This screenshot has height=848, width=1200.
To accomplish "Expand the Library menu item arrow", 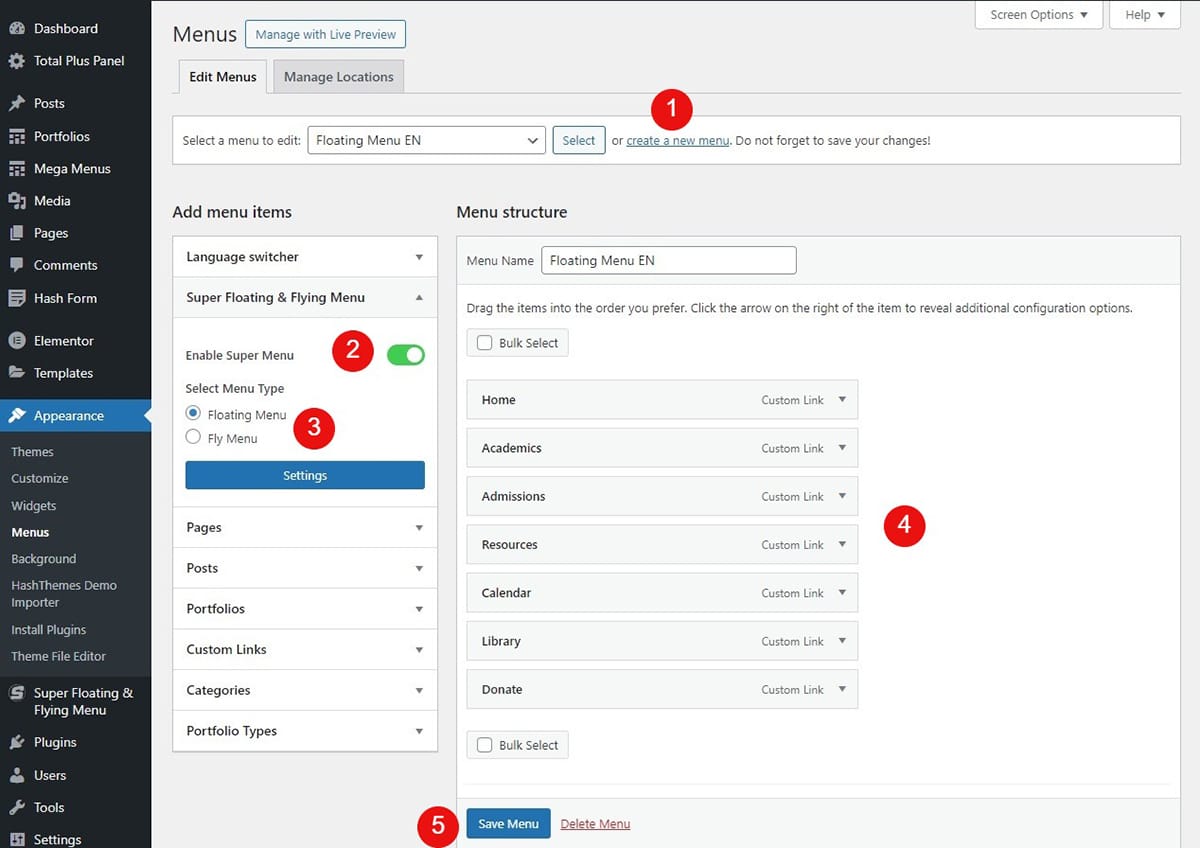I will [842, 640].
